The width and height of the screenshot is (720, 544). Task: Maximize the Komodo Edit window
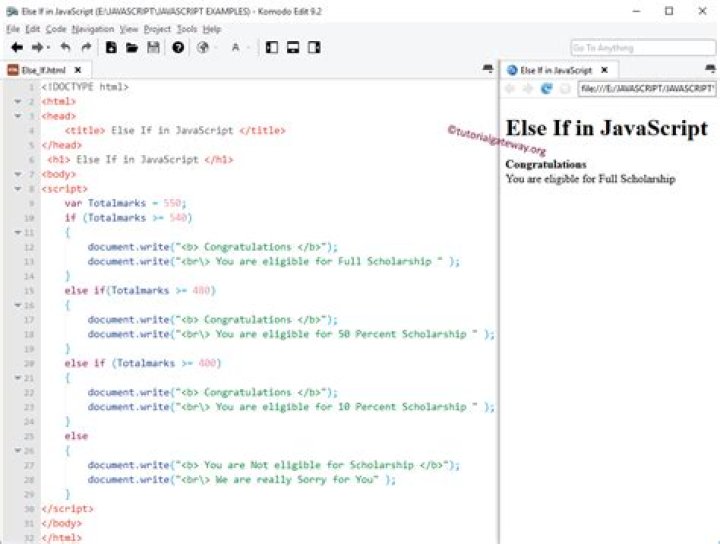[x=669, y=11]
